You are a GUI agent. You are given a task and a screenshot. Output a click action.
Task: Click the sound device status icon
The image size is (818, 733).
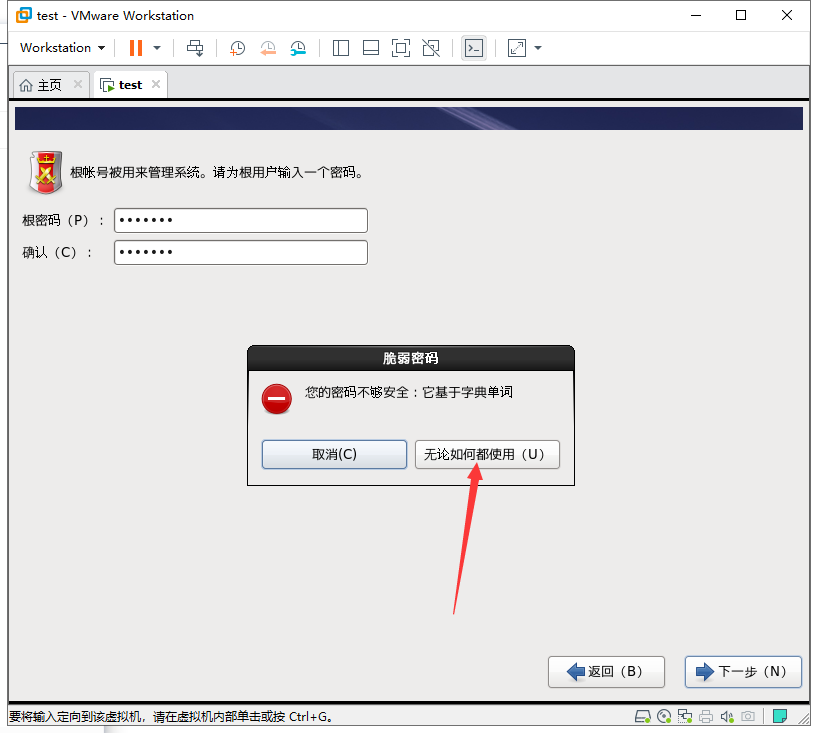click(726, 716)
